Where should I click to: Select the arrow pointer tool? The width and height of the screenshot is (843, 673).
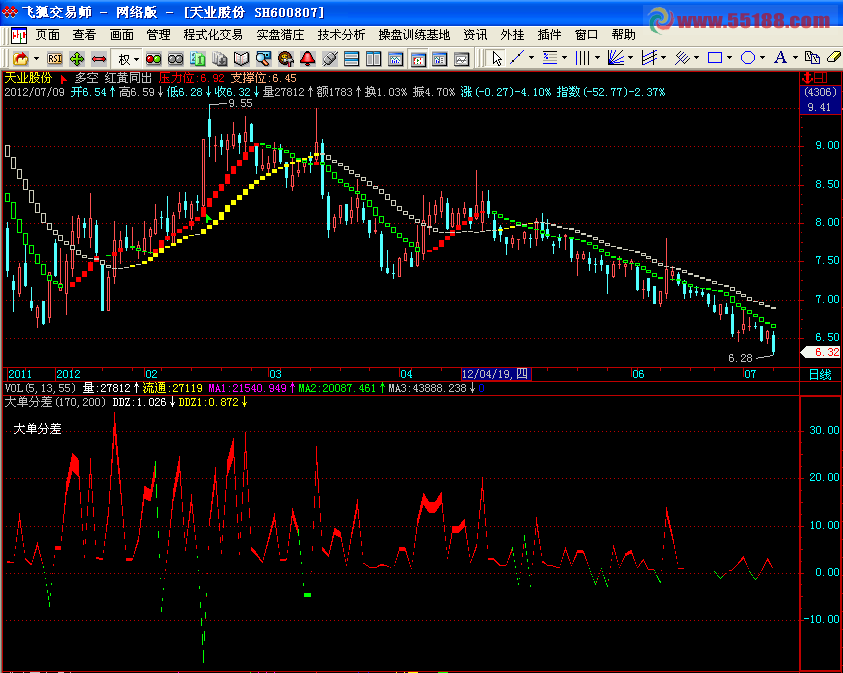click(497, 58)
